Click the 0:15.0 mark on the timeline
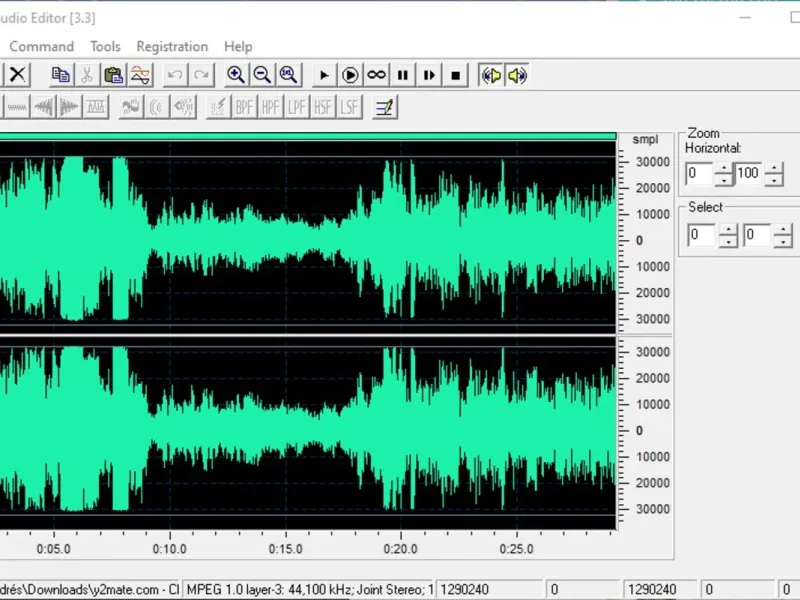 pyautogui.click(x=285, y=548)
